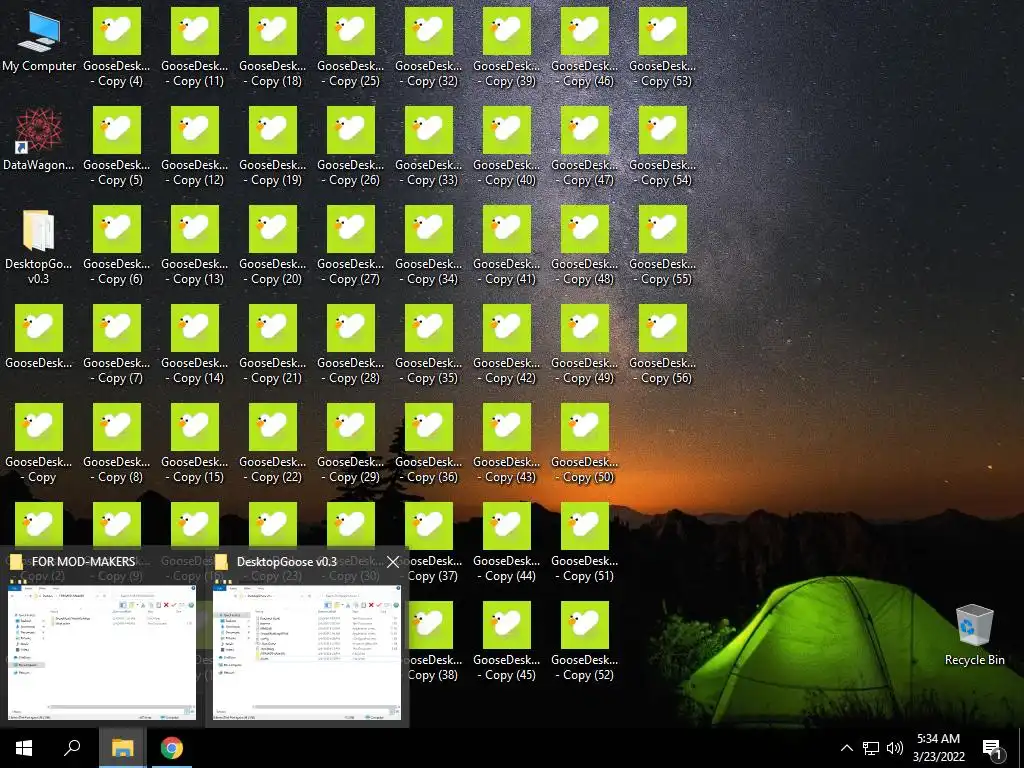Show hidden system tray icons
Viewport: 1024px width, 768px height.
(846, 748)
